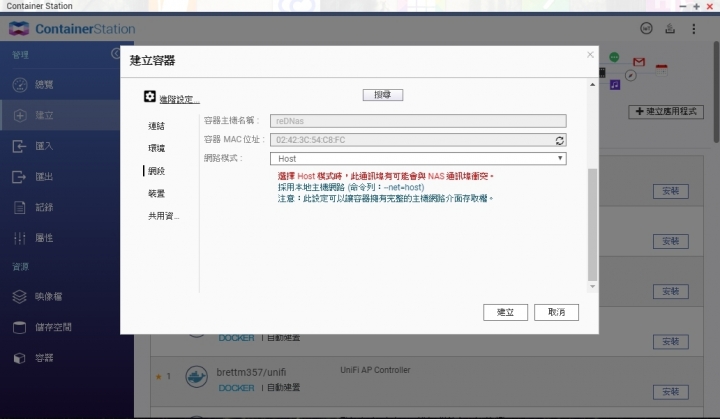Click the compass icon in background
The height and width of the screenshot is (419, 720).
click(630, 75)
